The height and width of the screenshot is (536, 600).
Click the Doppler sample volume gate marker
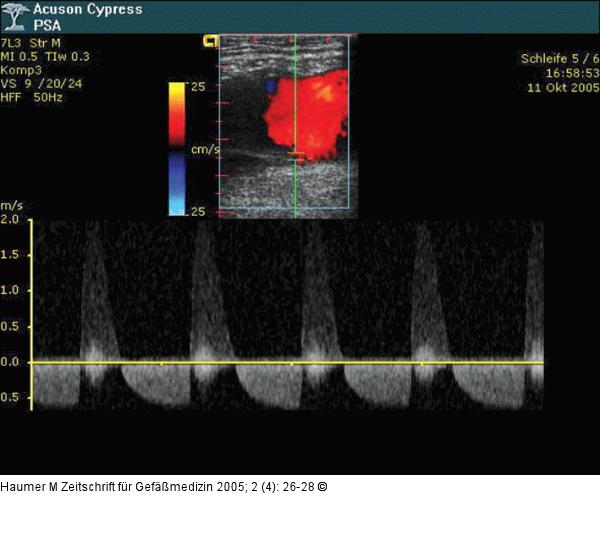(295, 156)
